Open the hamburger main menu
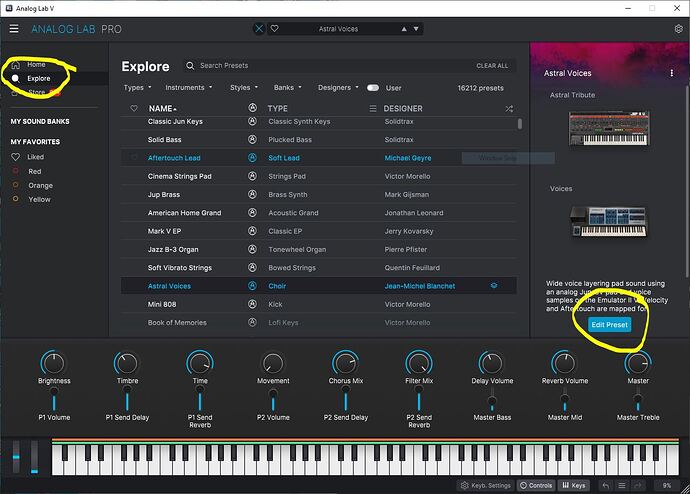The image size is (690, 494). click(14, 29)
